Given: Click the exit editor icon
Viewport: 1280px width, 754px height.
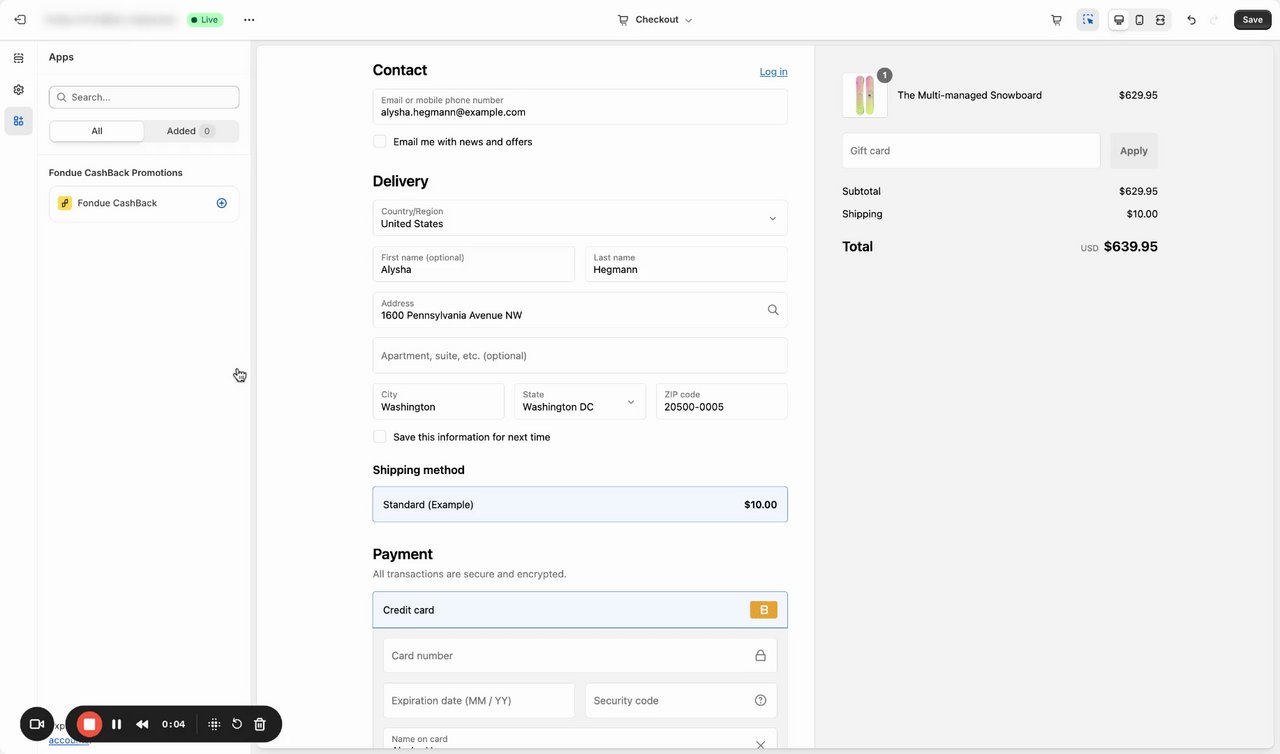Looking at the screenshot, I should pyautogui.click(x=20, y=20).
